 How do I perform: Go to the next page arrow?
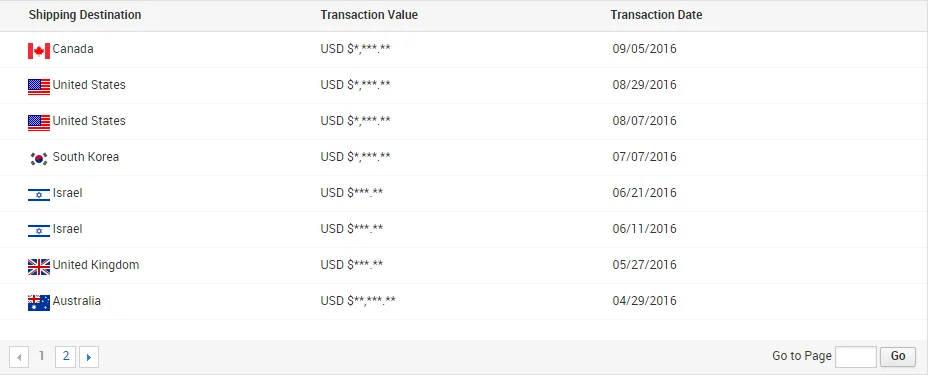coord(89,357)
